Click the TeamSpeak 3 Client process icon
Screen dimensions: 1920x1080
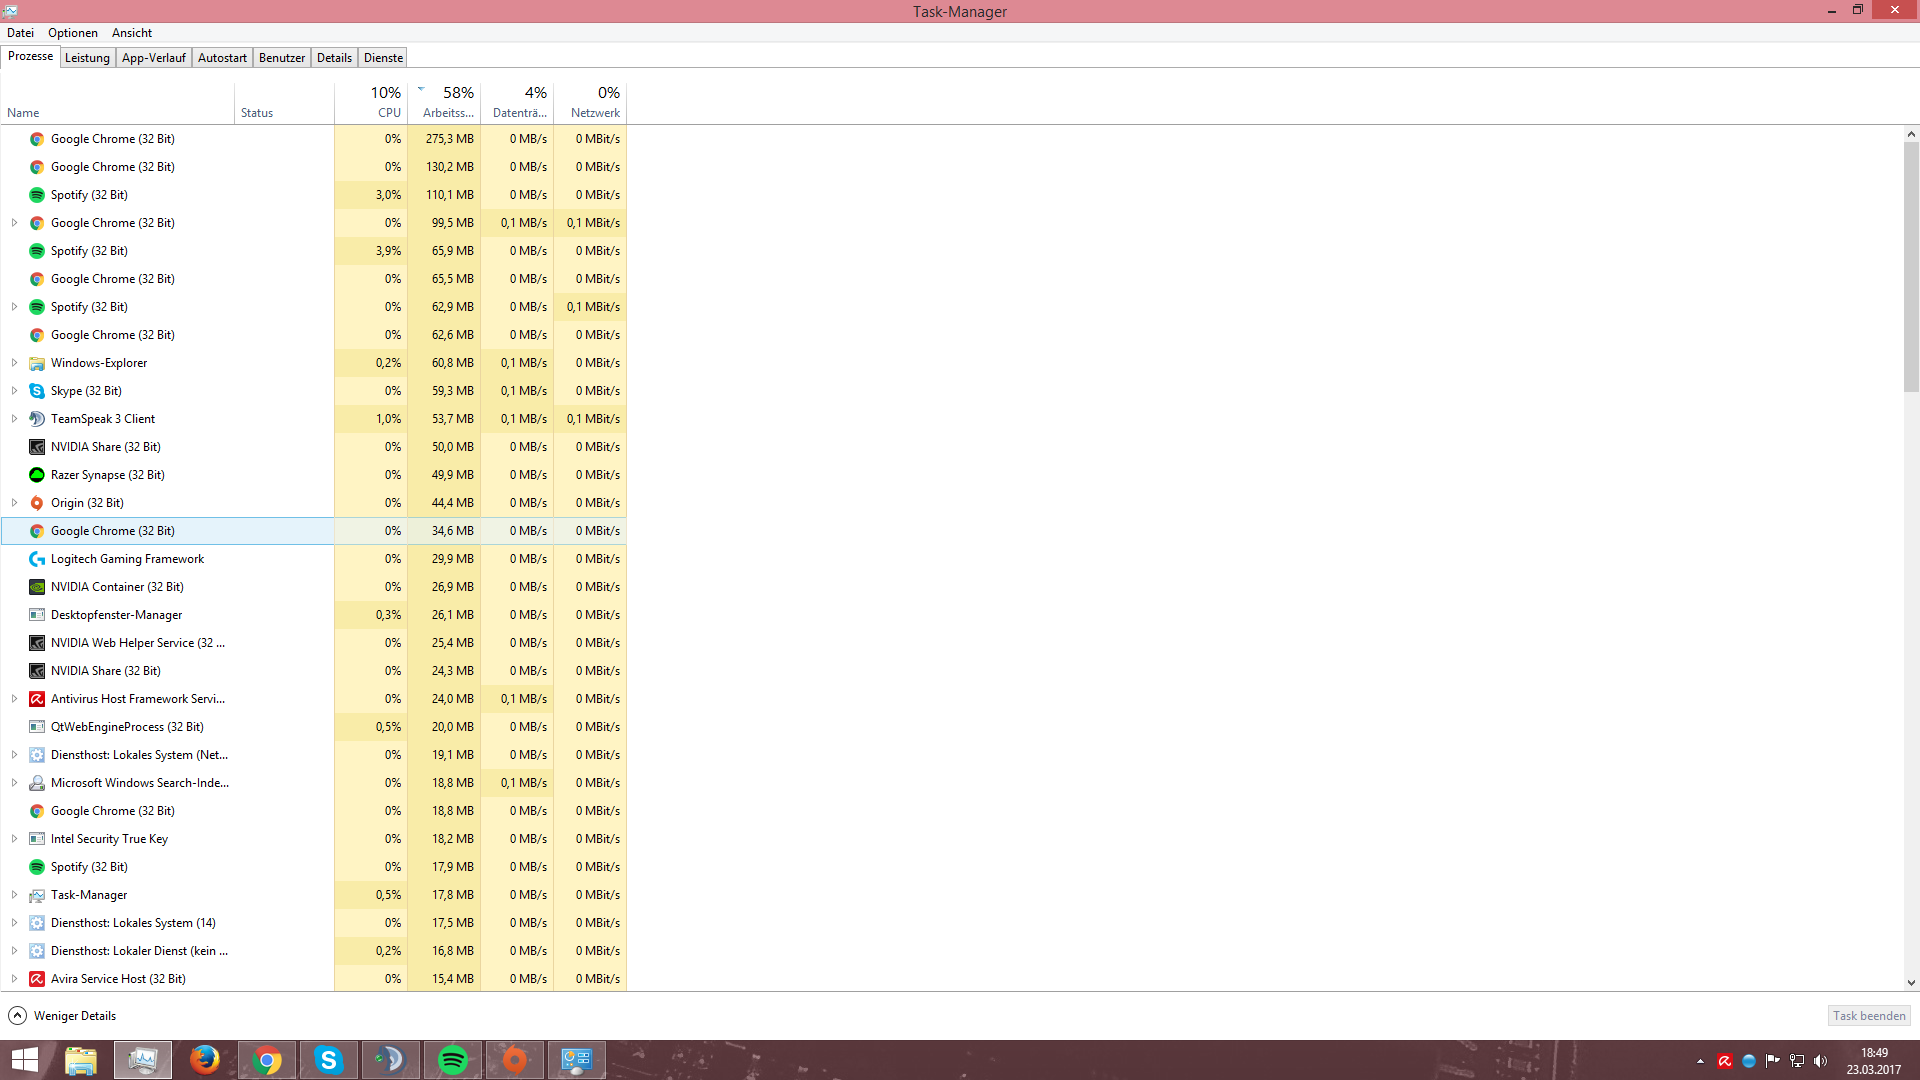37,419
